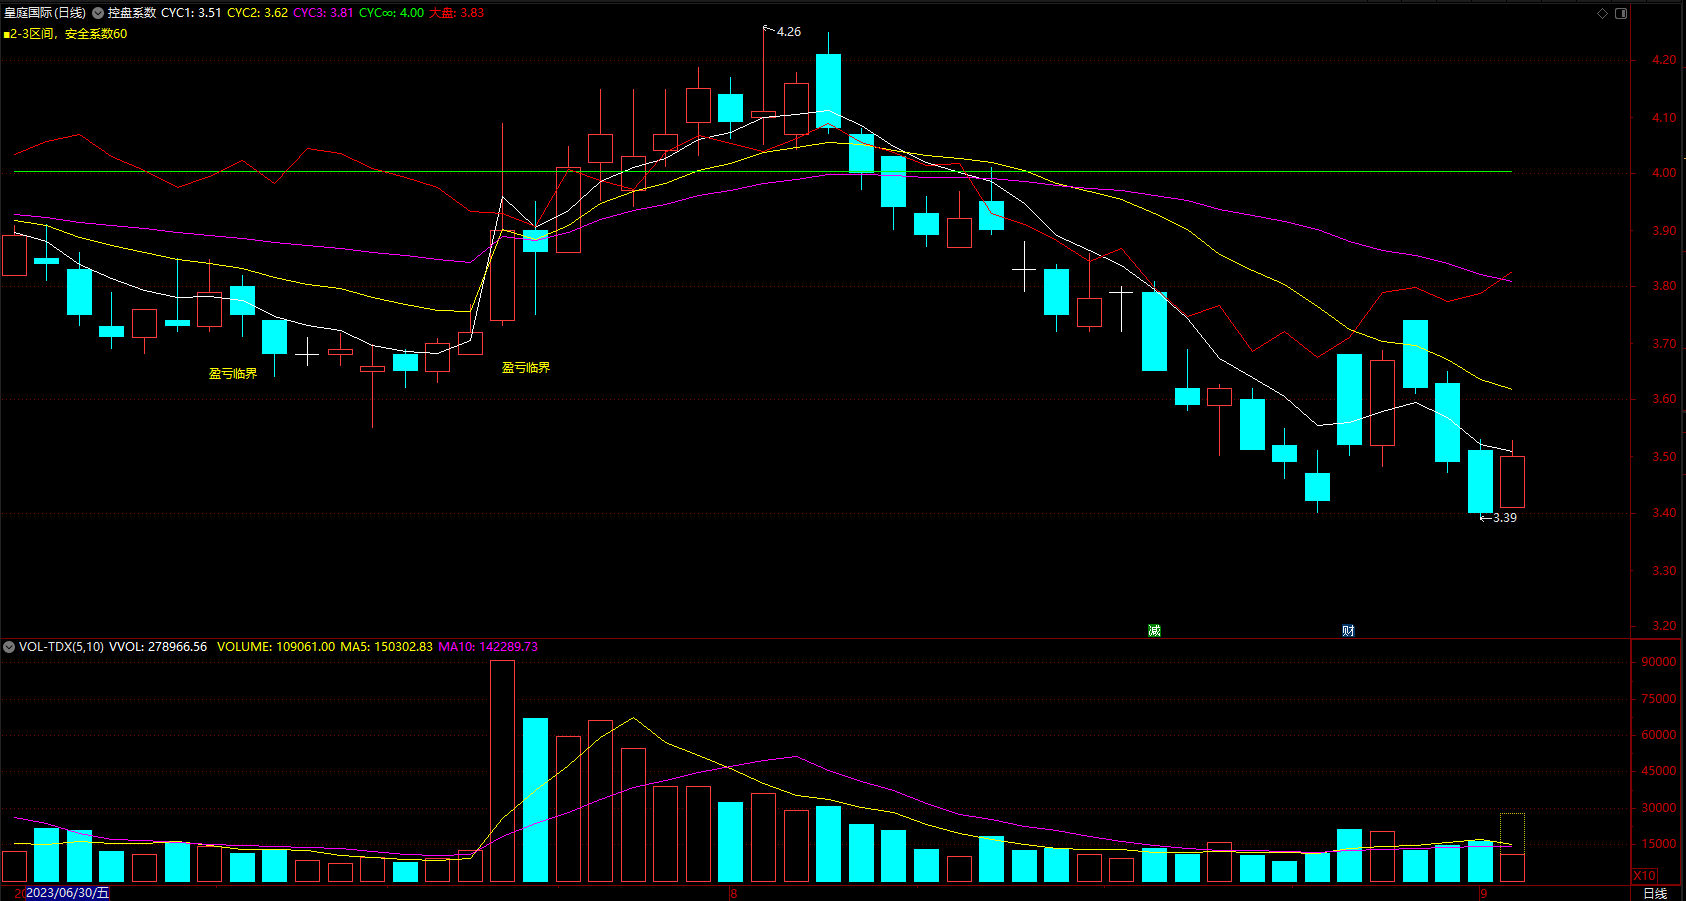Click the CYC1: 3.51 indicator value
This screenshot has width=1686, height=901.
(x=191, y=13)
